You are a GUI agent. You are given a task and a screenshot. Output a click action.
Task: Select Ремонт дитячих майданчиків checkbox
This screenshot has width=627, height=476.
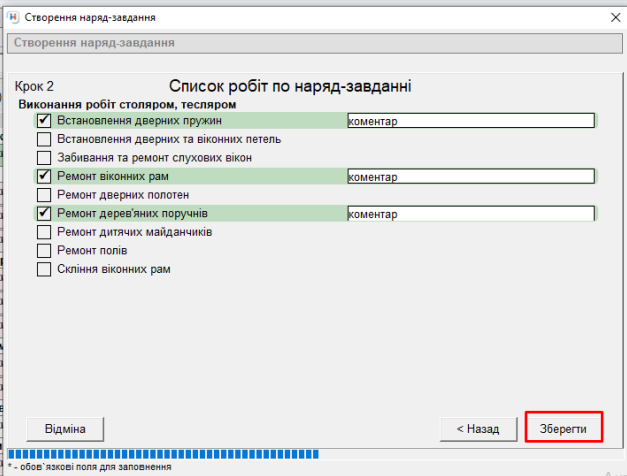[44, 232]
